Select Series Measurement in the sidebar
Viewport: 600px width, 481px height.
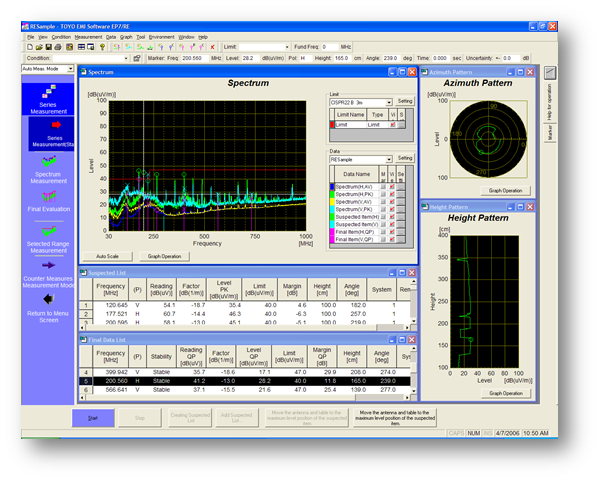[48, 99]
